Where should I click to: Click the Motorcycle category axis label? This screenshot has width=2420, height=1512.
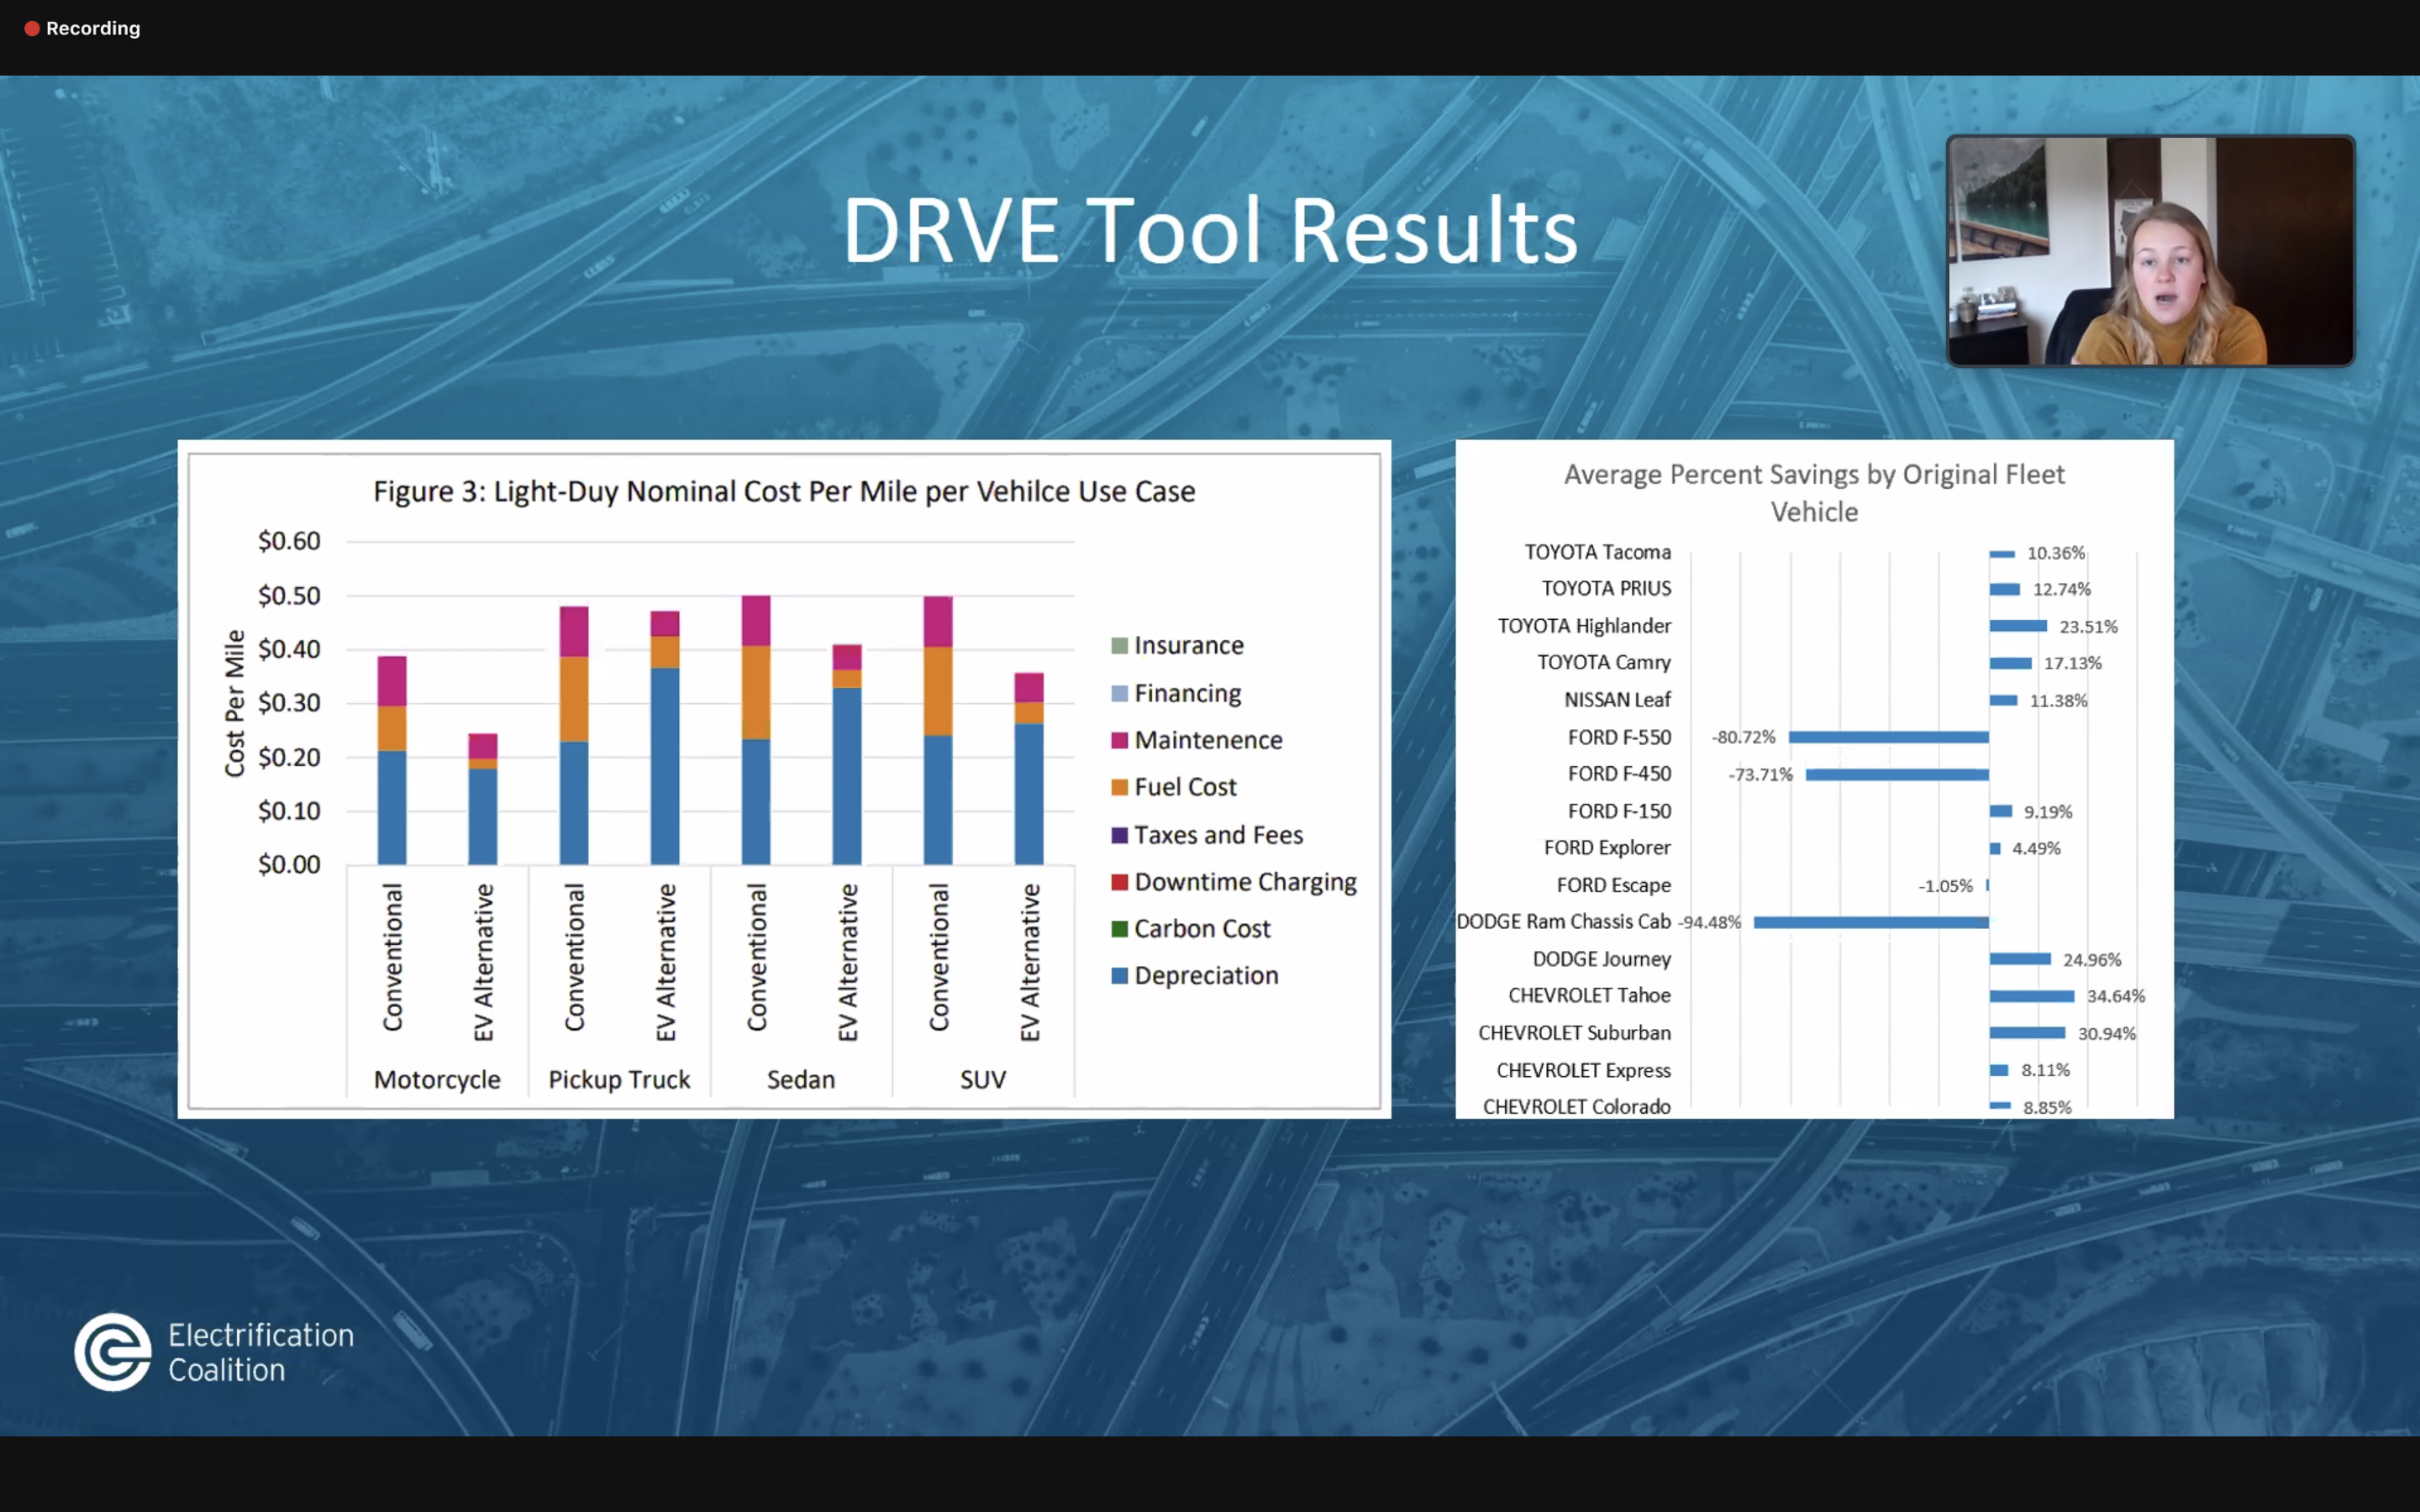437,1080
